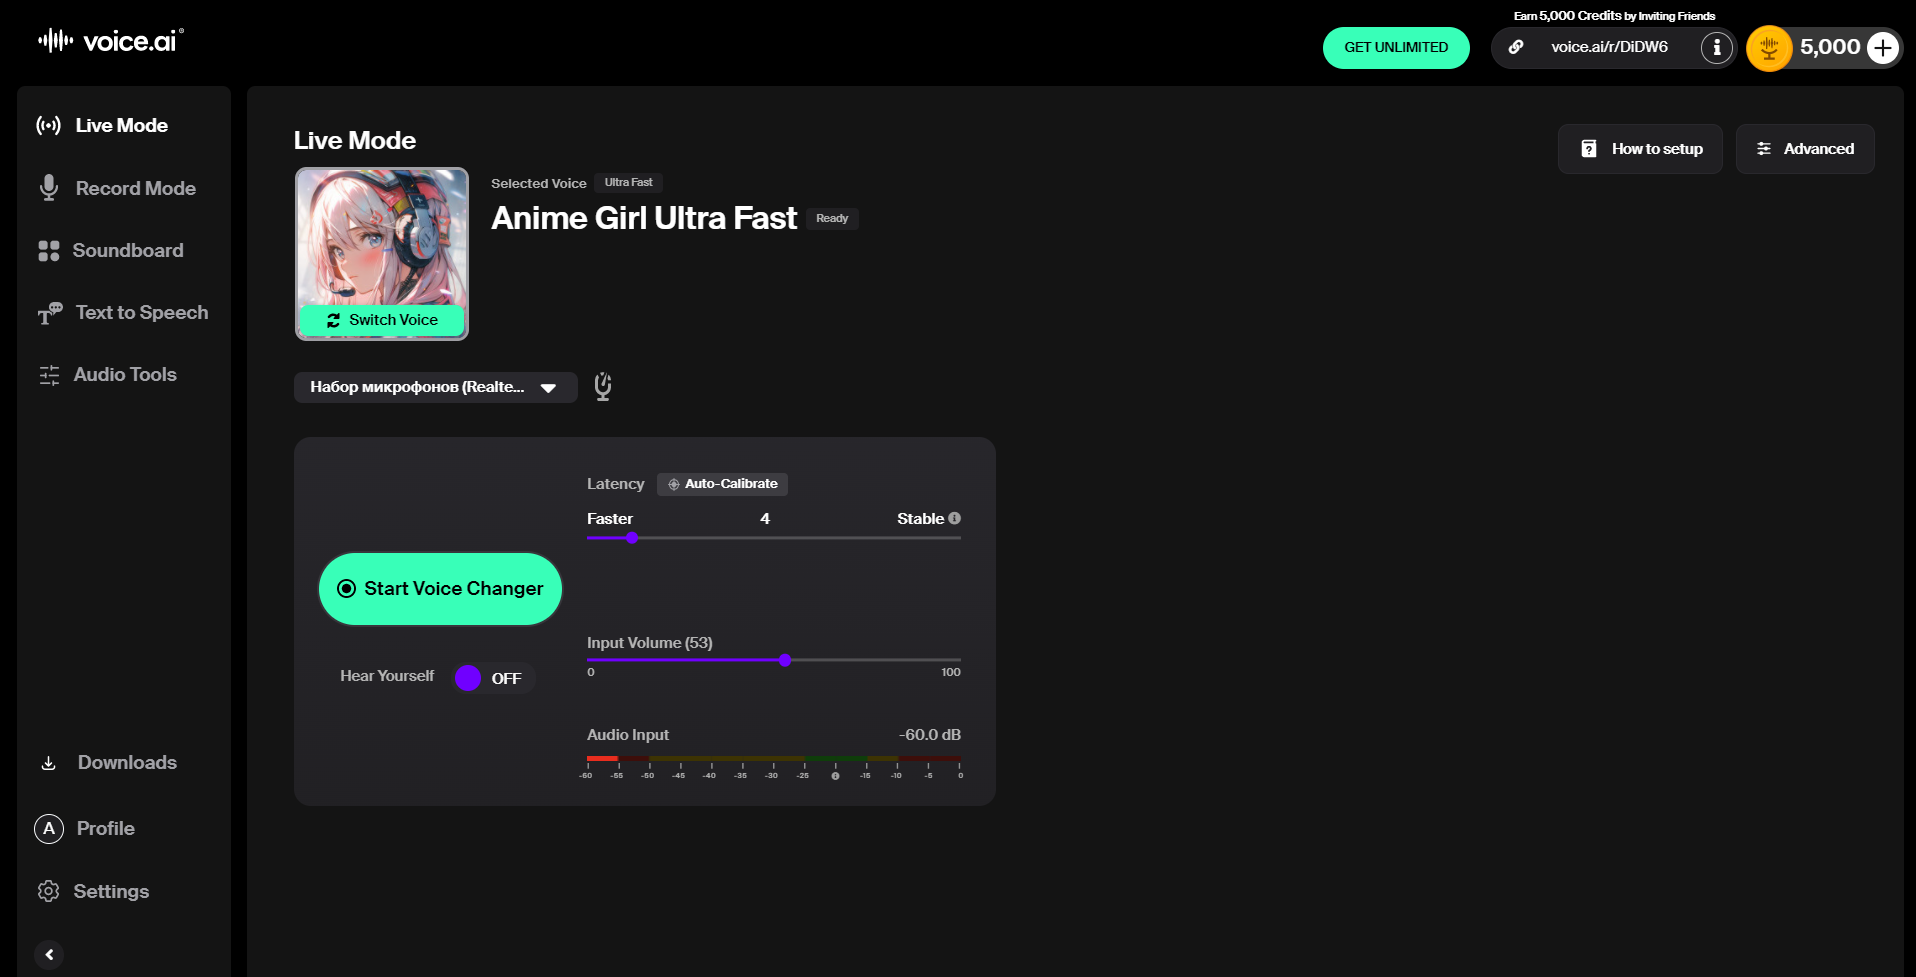The height and width of the screenshot is (977, 1916).
Task: Click the Audio Input level meter
Action: 774,760
